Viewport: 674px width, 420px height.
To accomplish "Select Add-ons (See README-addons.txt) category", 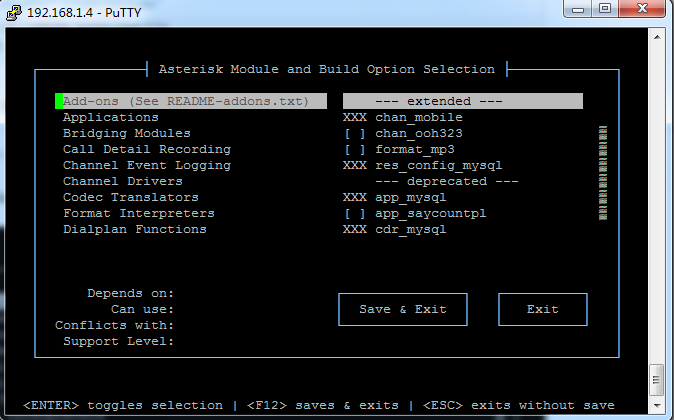I will [x=191, y=101].
